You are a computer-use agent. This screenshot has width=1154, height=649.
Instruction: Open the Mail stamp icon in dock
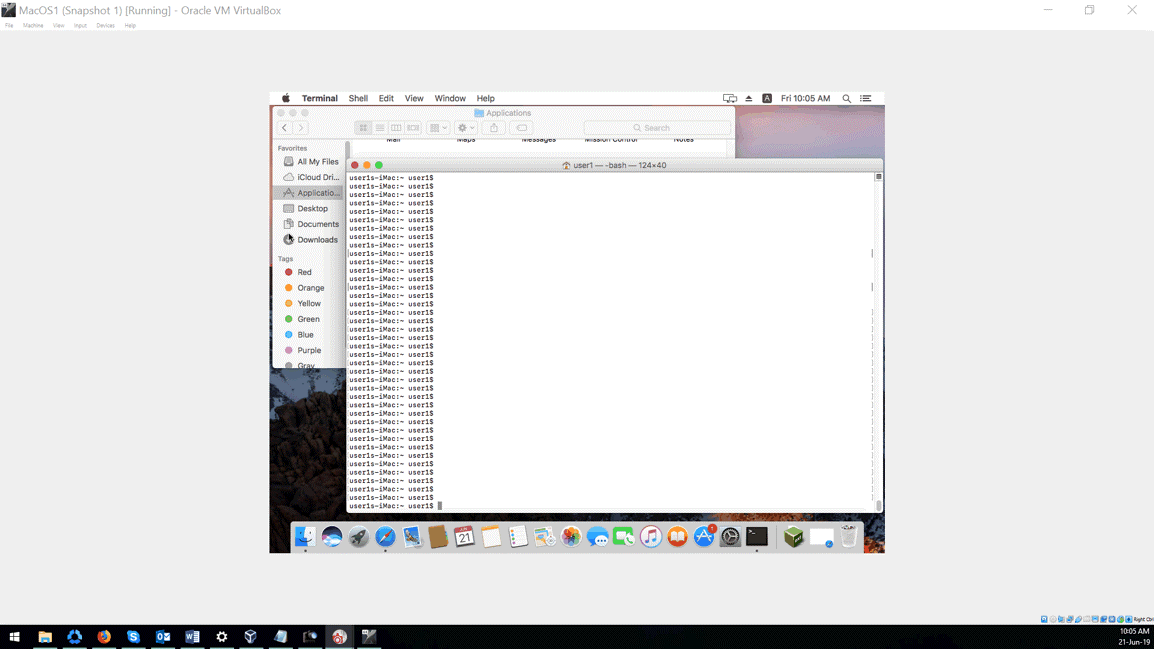click(x=412, y=536)
